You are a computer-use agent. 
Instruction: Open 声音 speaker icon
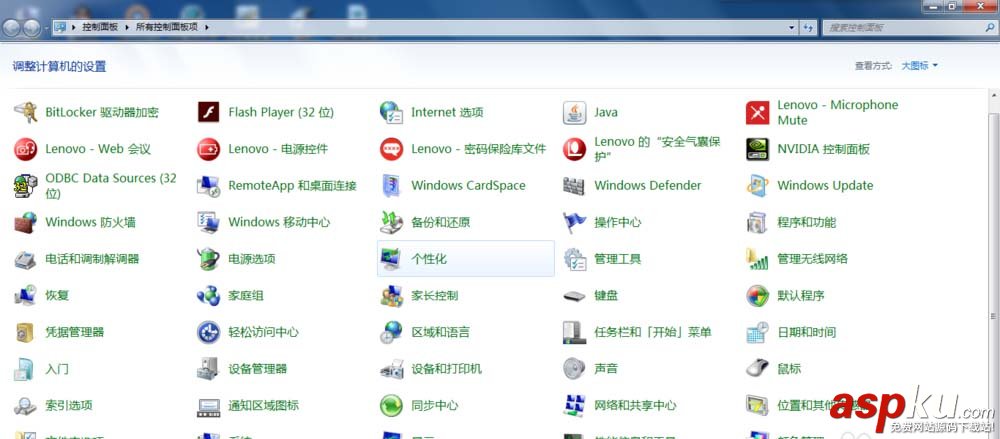(575, 369)
